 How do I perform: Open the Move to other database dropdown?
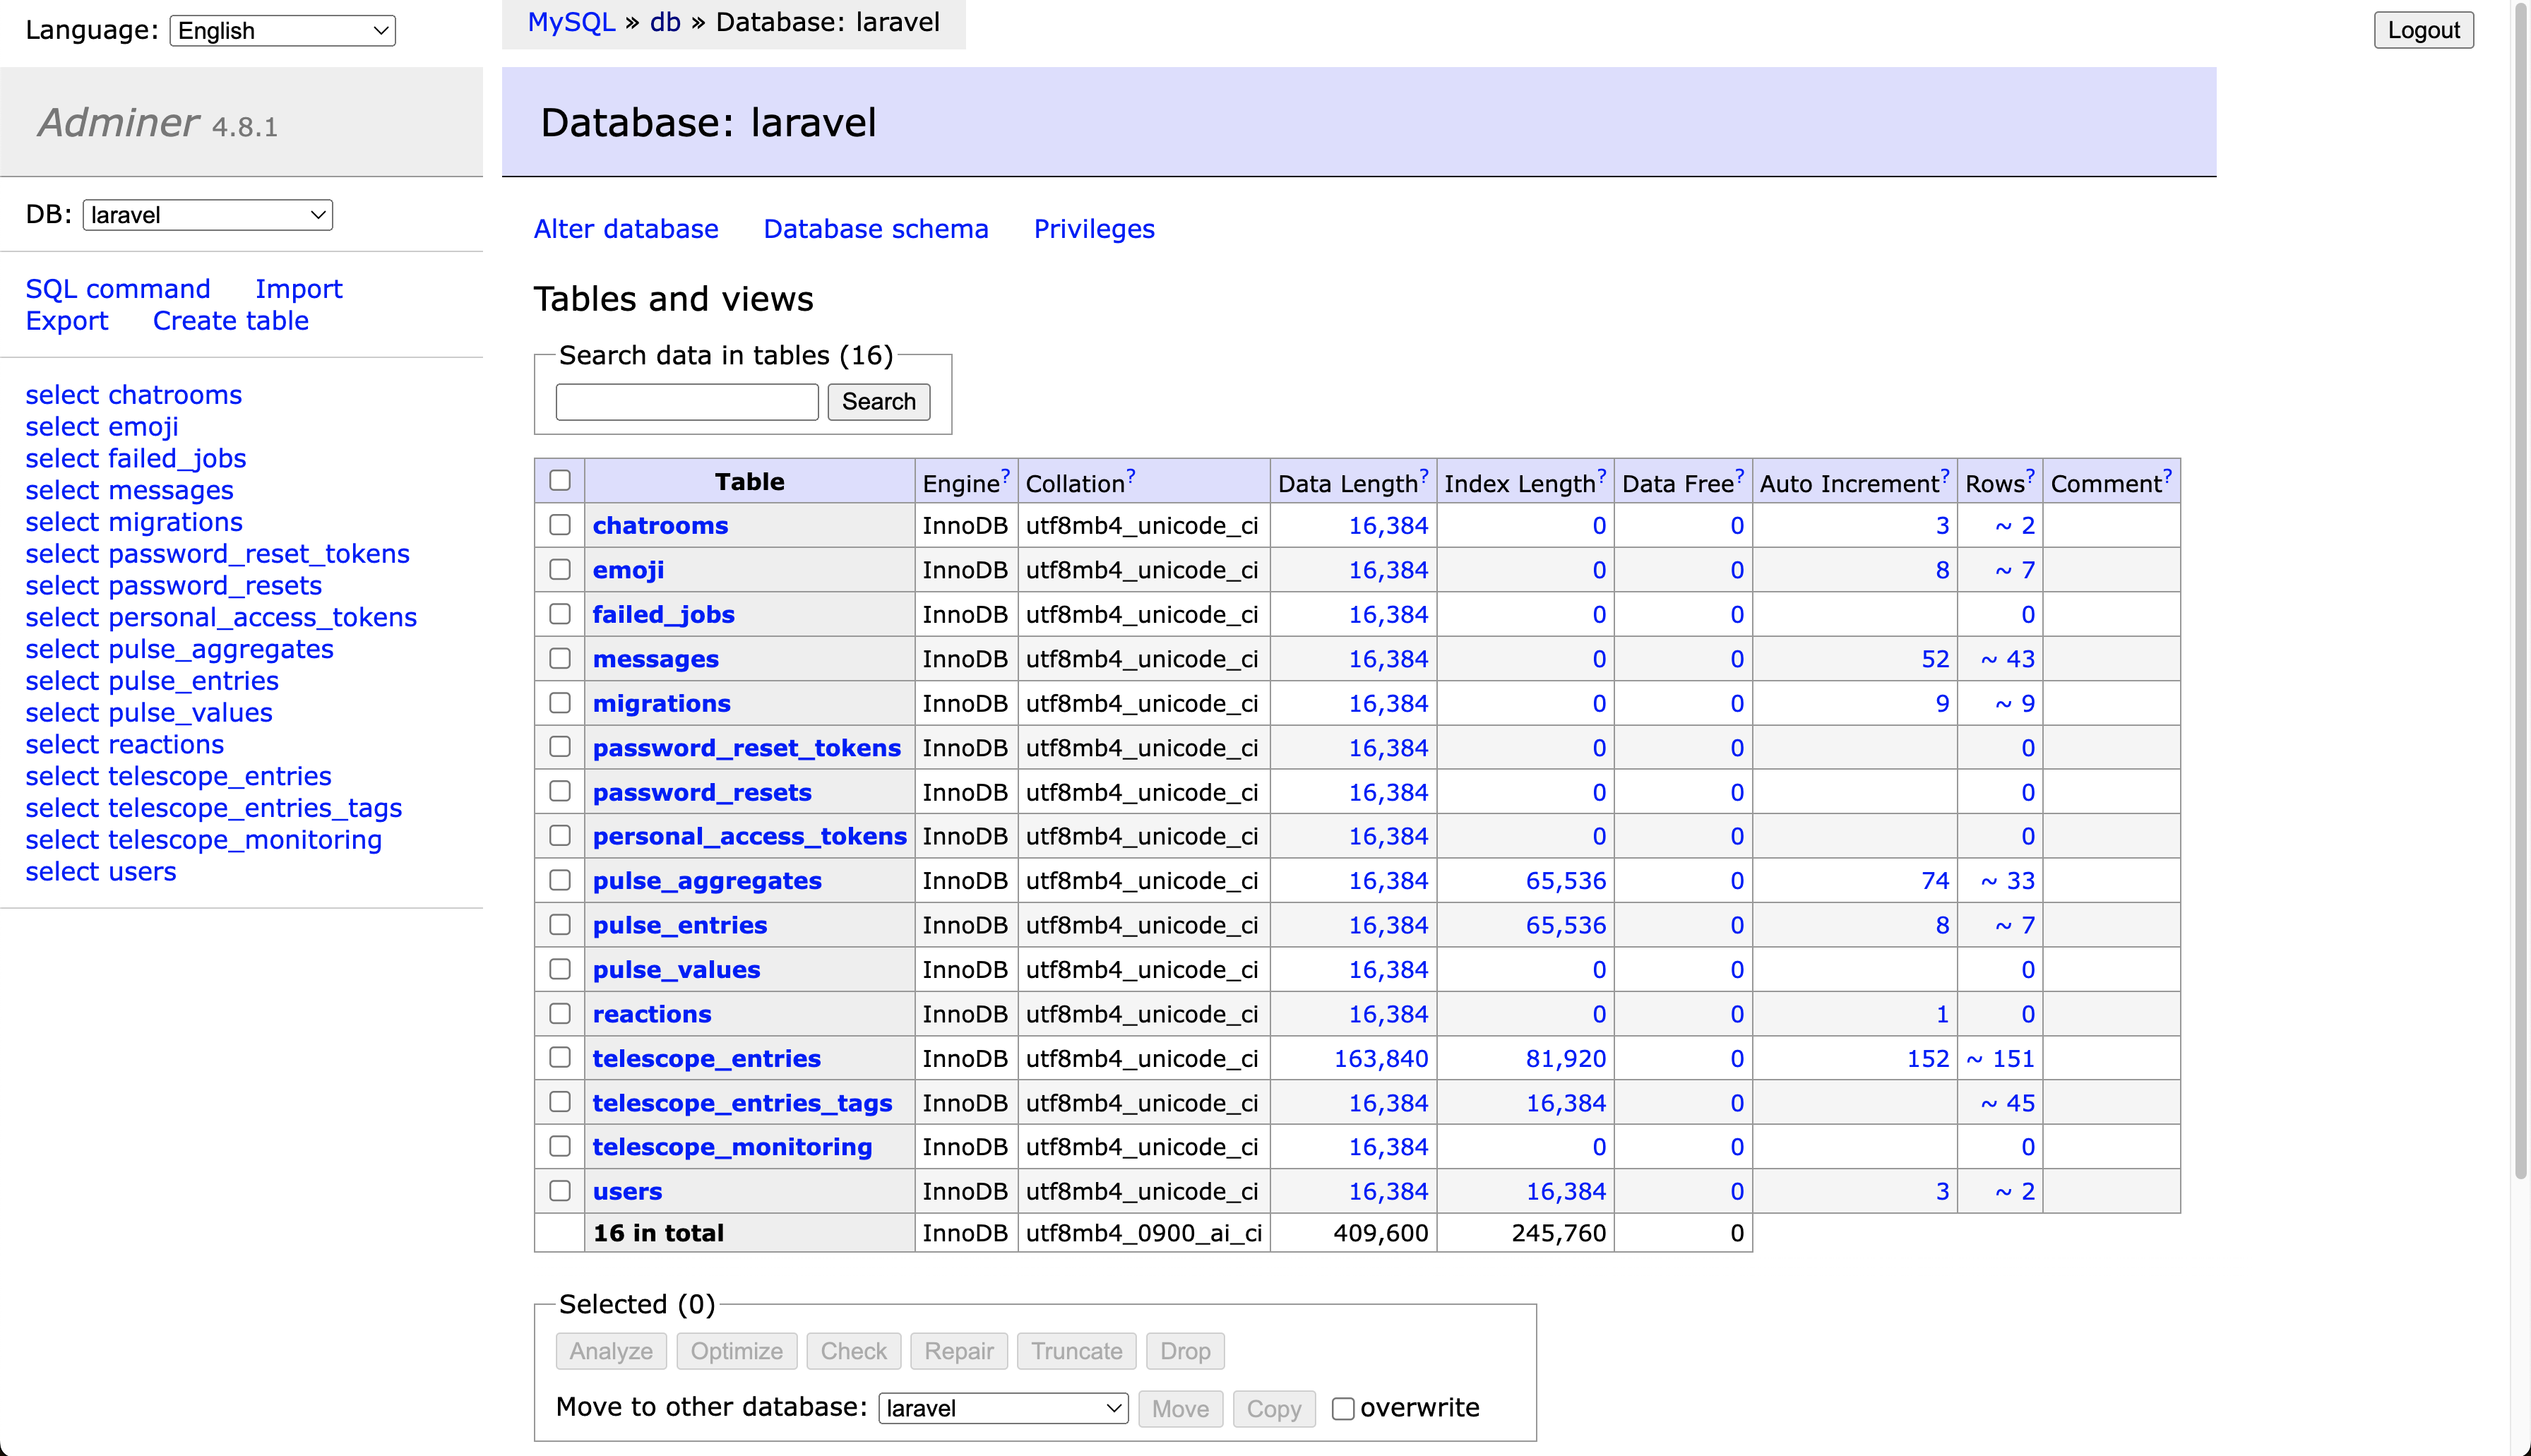click(1003, 1408)
